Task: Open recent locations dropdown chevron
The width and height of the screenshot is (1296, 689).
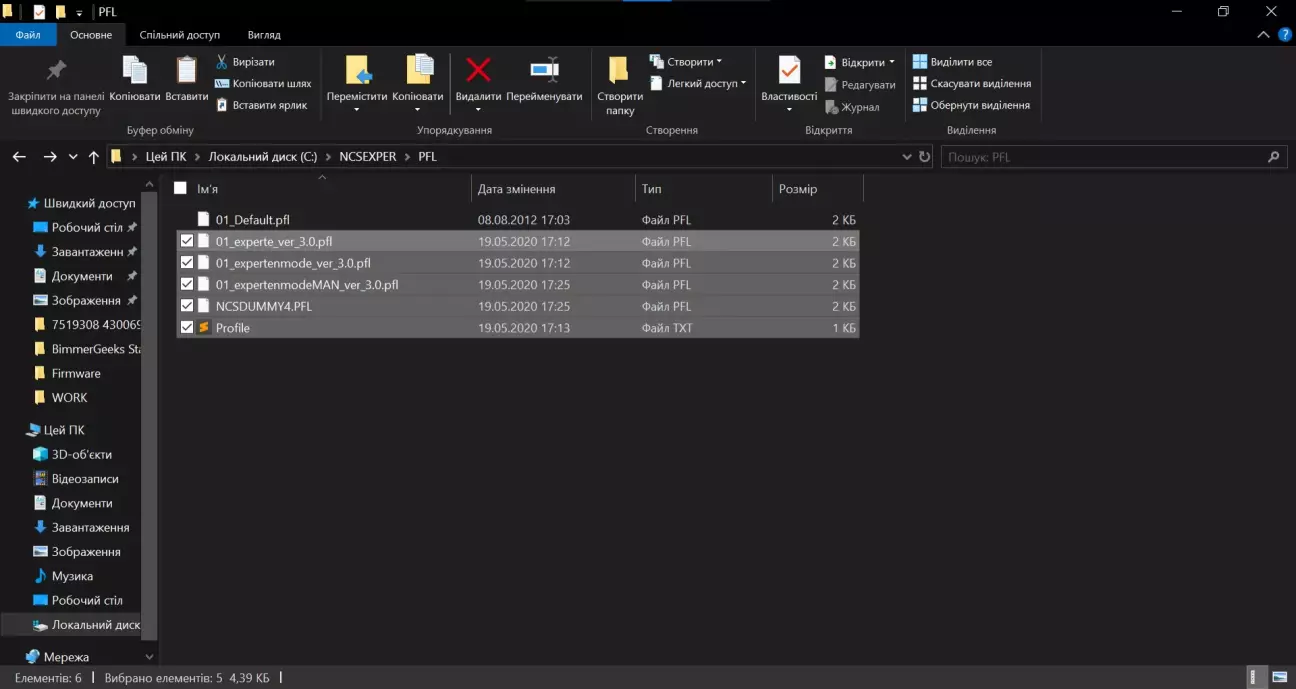Action: coord(73,157)
